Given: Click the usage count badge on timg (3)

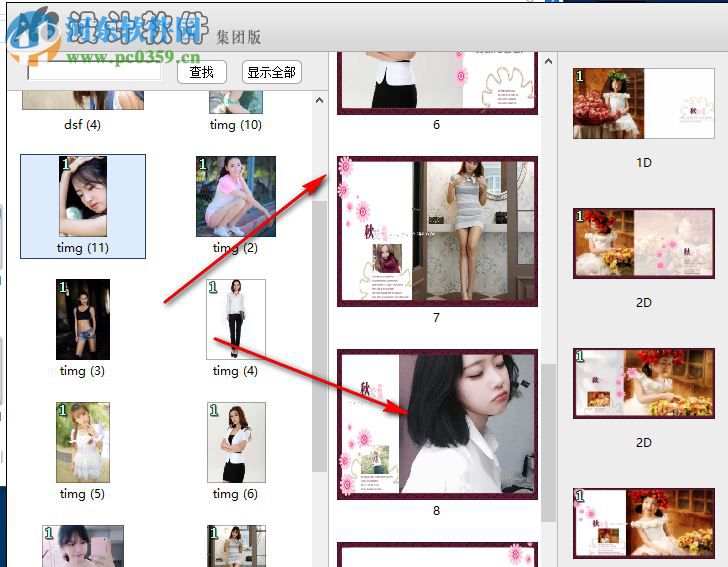Looking at the screenshot, I should click(63, 287).
